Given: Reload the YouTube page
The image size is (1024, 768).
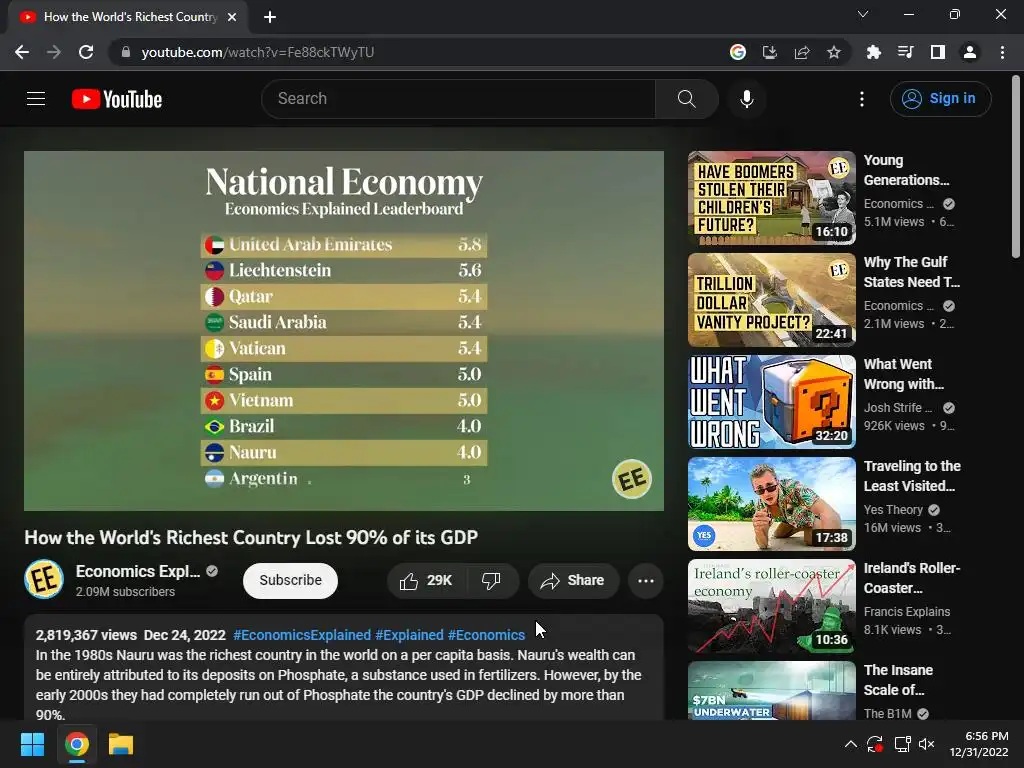Looking at the screenshot, I should pyautogui.click(x=86, y=52).
